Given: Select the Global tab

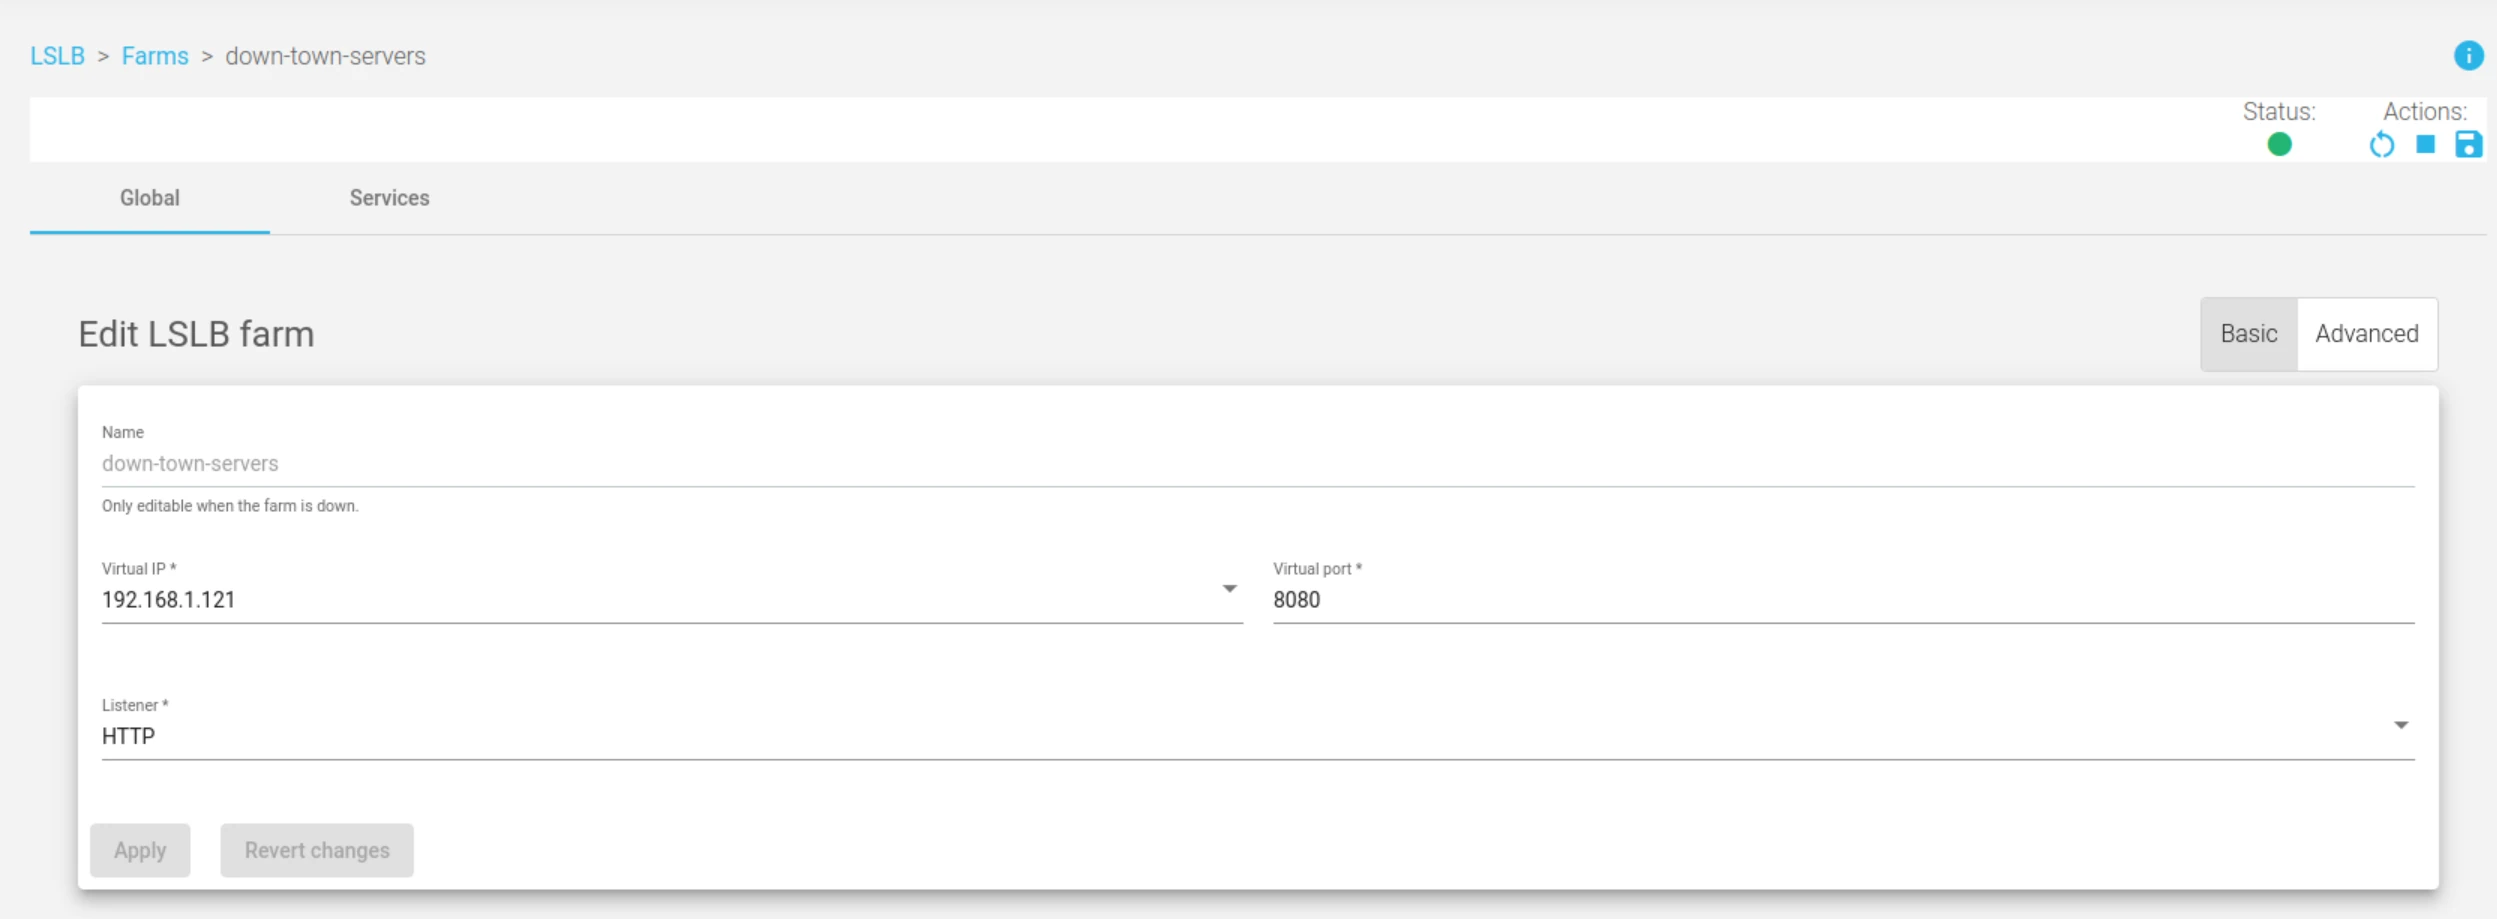Looking at the screenshot, I should 150,198.
